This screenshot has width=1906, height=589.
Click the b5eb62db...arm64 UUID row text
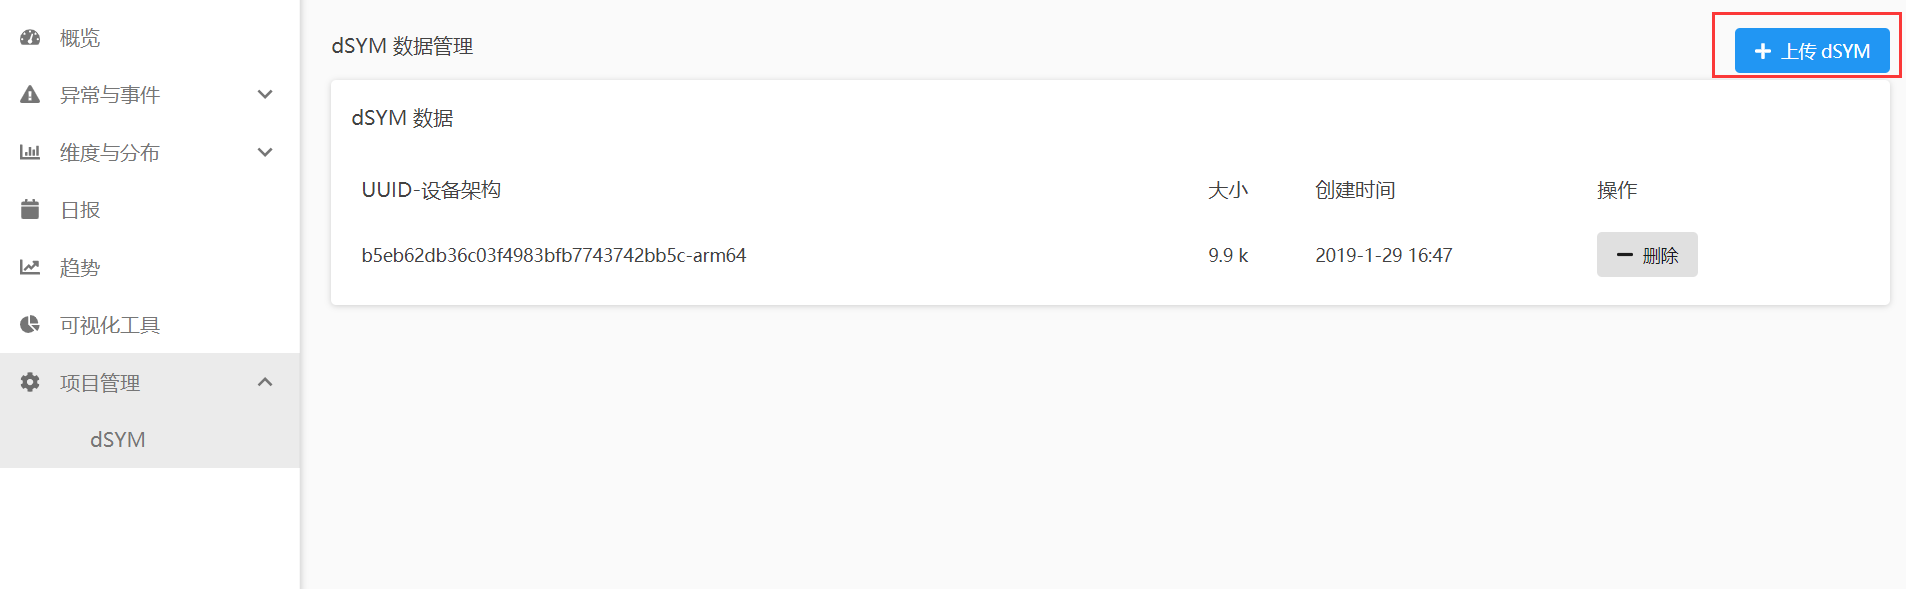[553, 255]
